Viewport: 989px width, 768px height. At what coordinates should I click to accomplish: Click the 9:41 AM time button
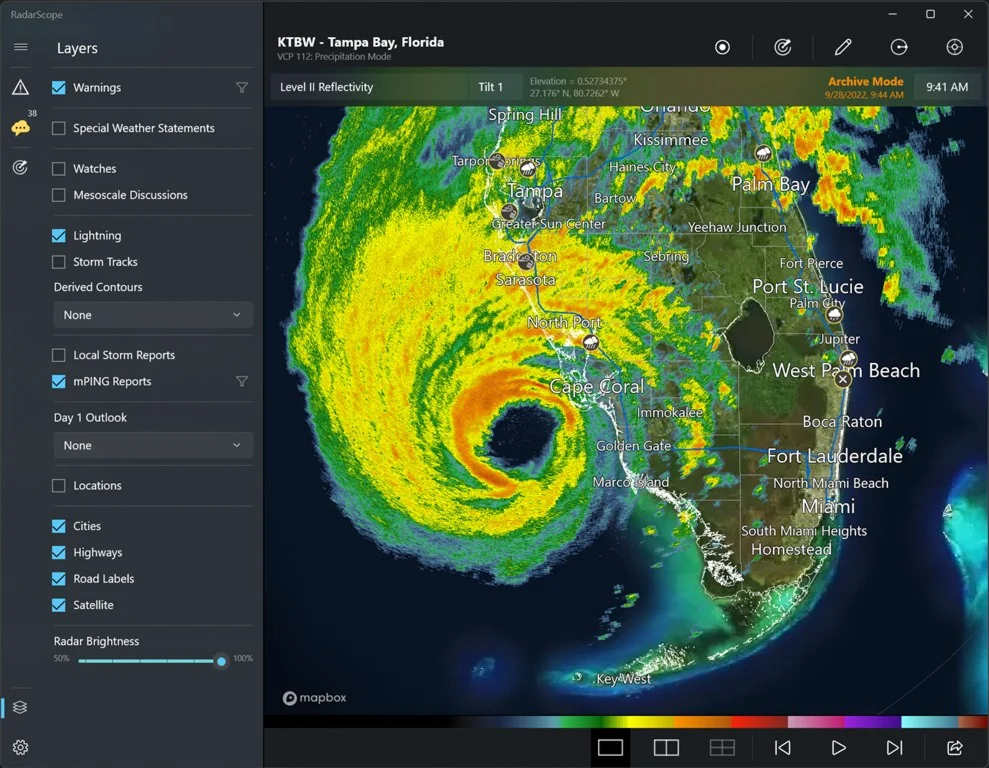point(947,87)
